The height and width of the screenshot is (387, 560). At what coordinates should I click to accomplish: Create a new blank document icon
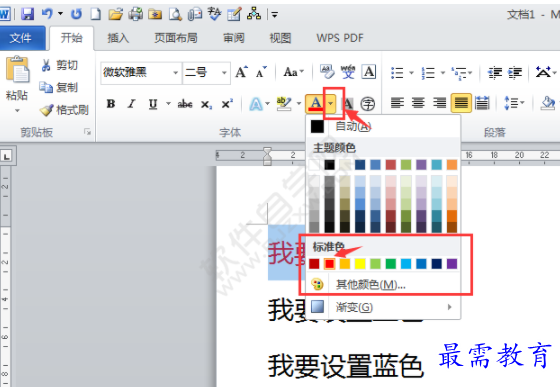pos(95,14)
